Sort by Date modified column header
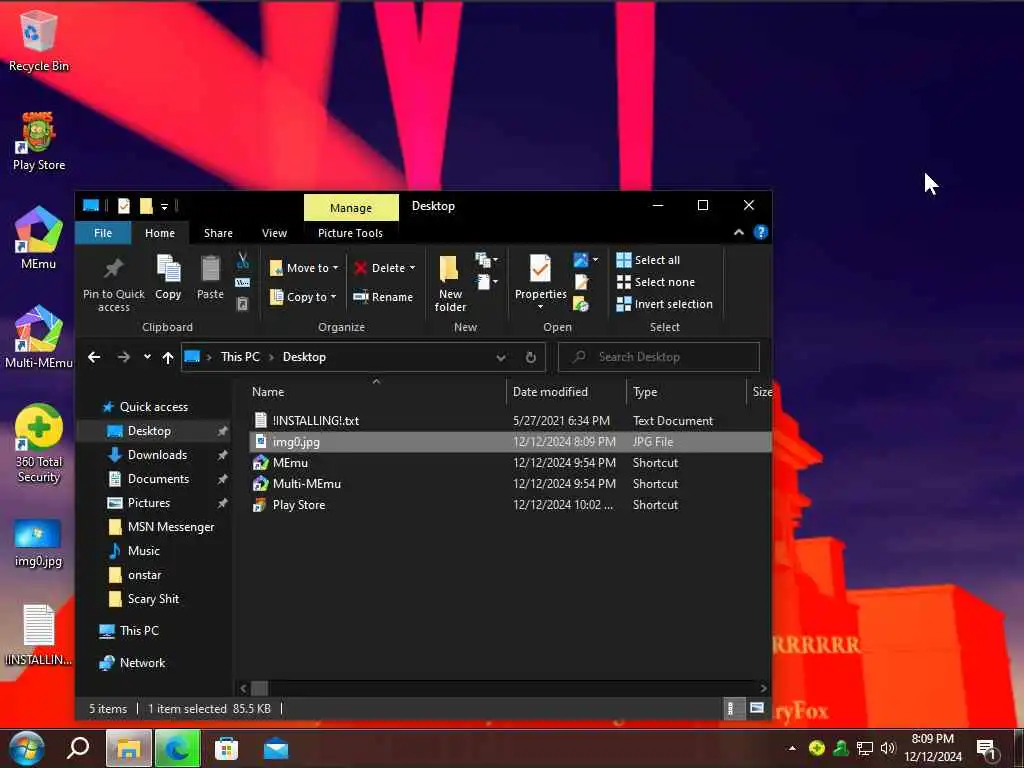 [x=566, y=392]
